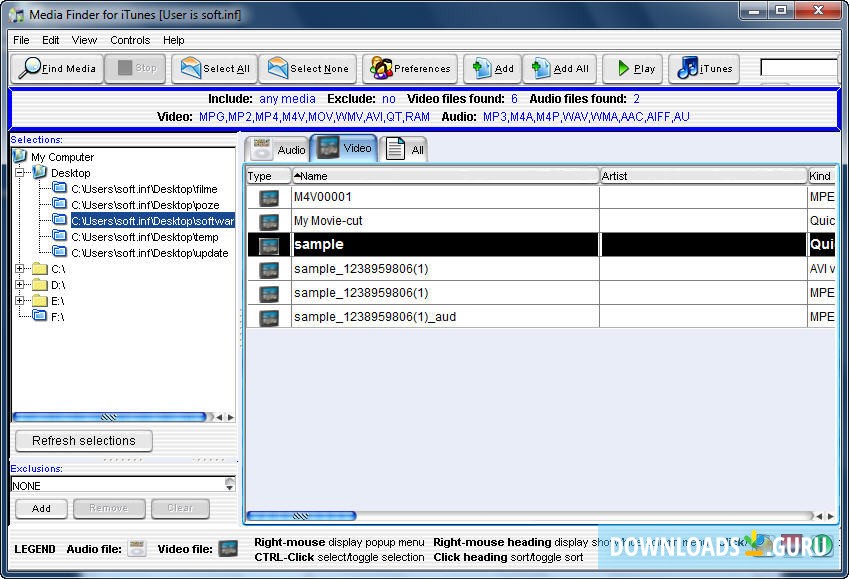The image size is (849, 579).
Task: Select the Add All toolbar icon
Action: point(559,68)
